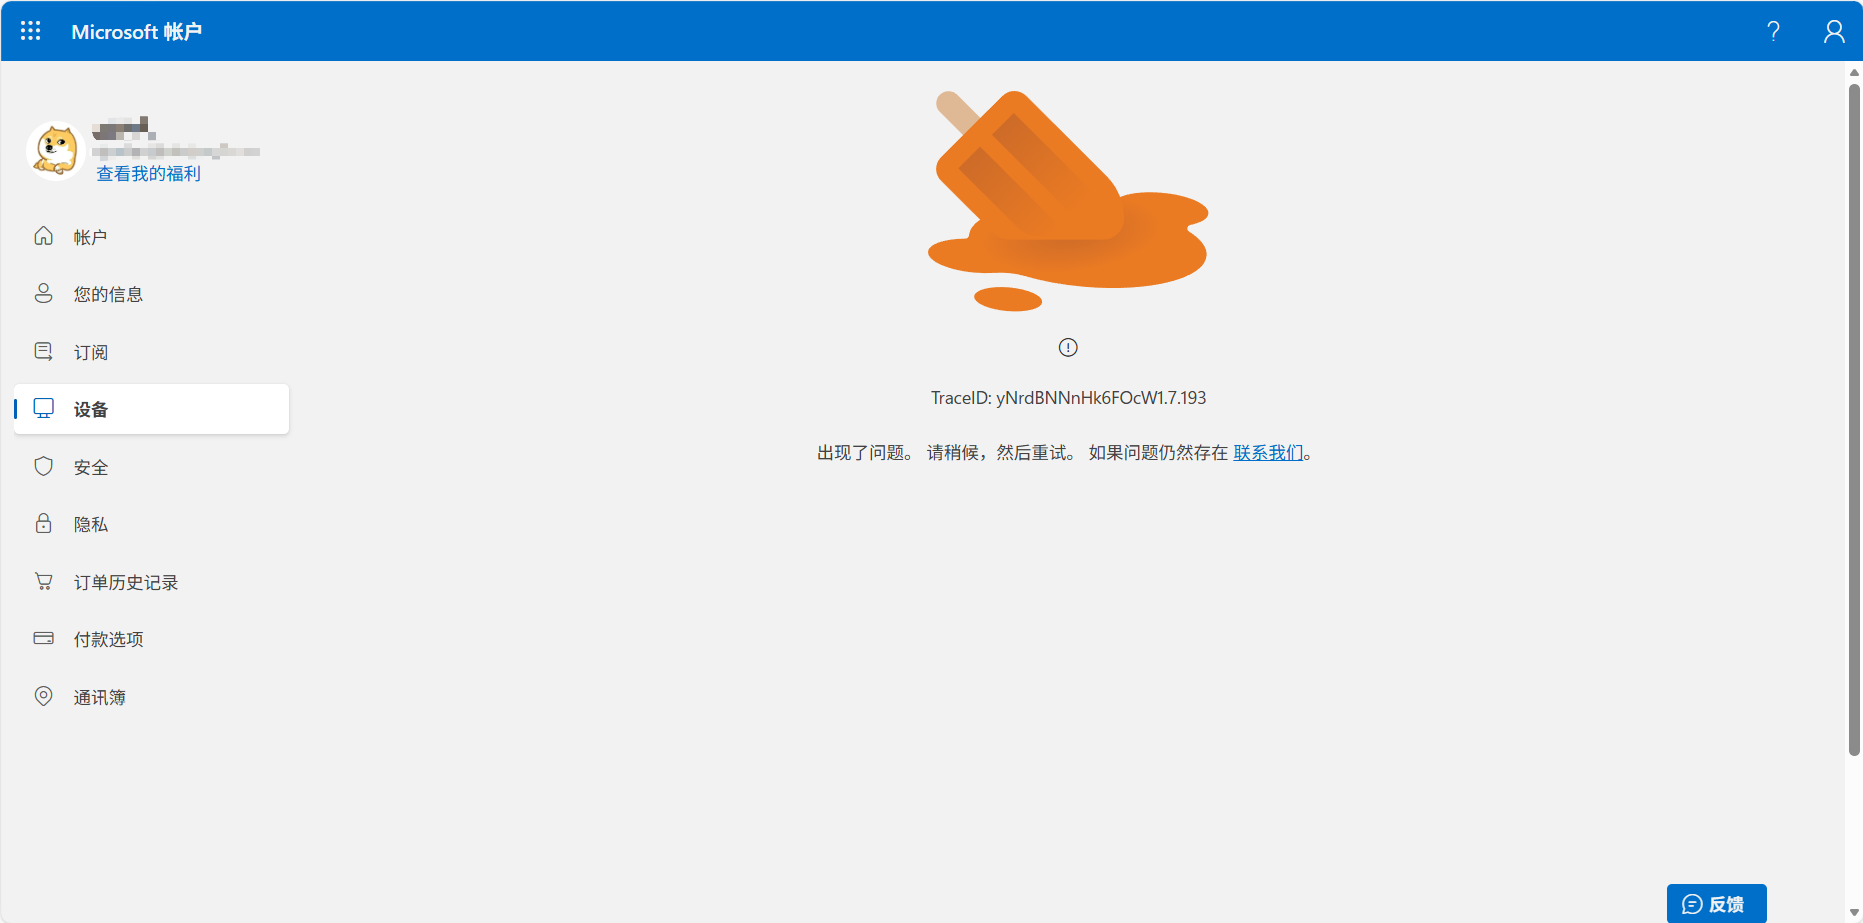Click the help question mark icon
The height and width of the screenshot is (923, 1863).
pyautogui.click(x=1773, y=31)
